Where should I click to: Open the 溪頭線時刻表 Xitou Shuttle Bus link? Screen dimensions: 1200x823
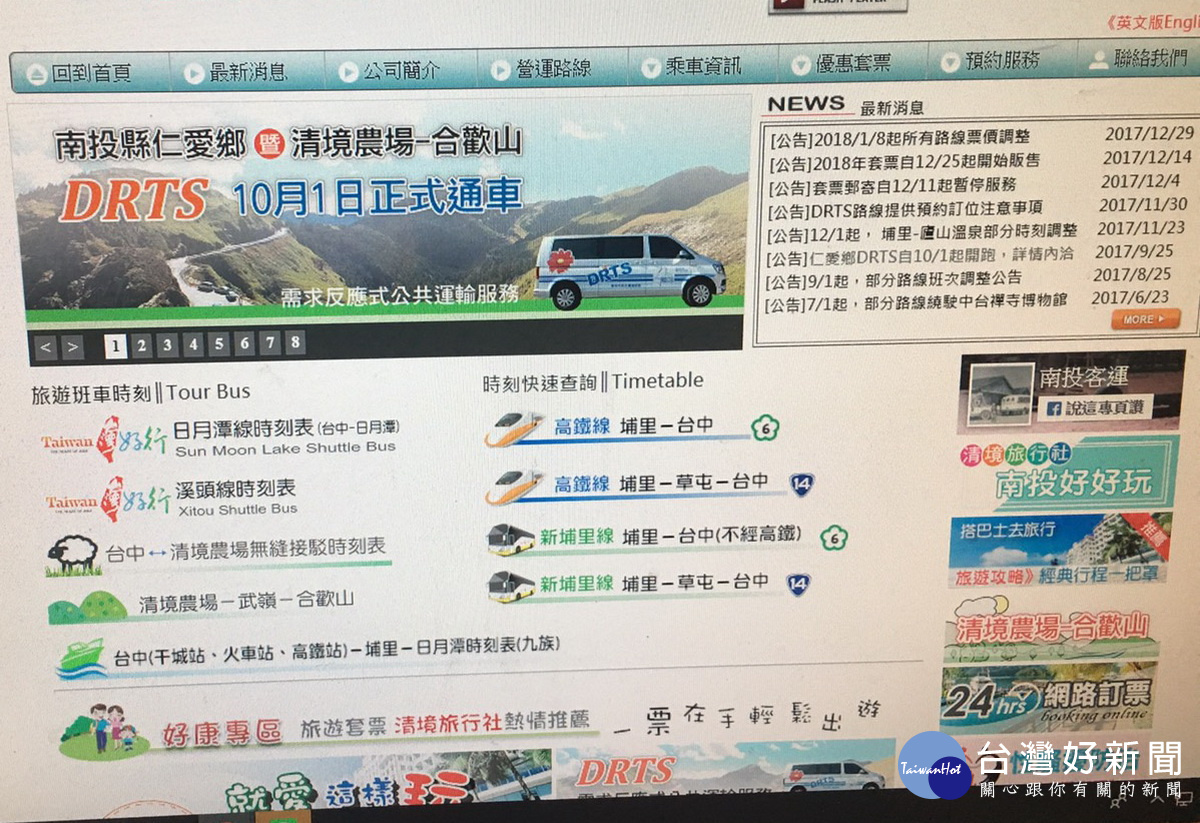pos(236,497)
